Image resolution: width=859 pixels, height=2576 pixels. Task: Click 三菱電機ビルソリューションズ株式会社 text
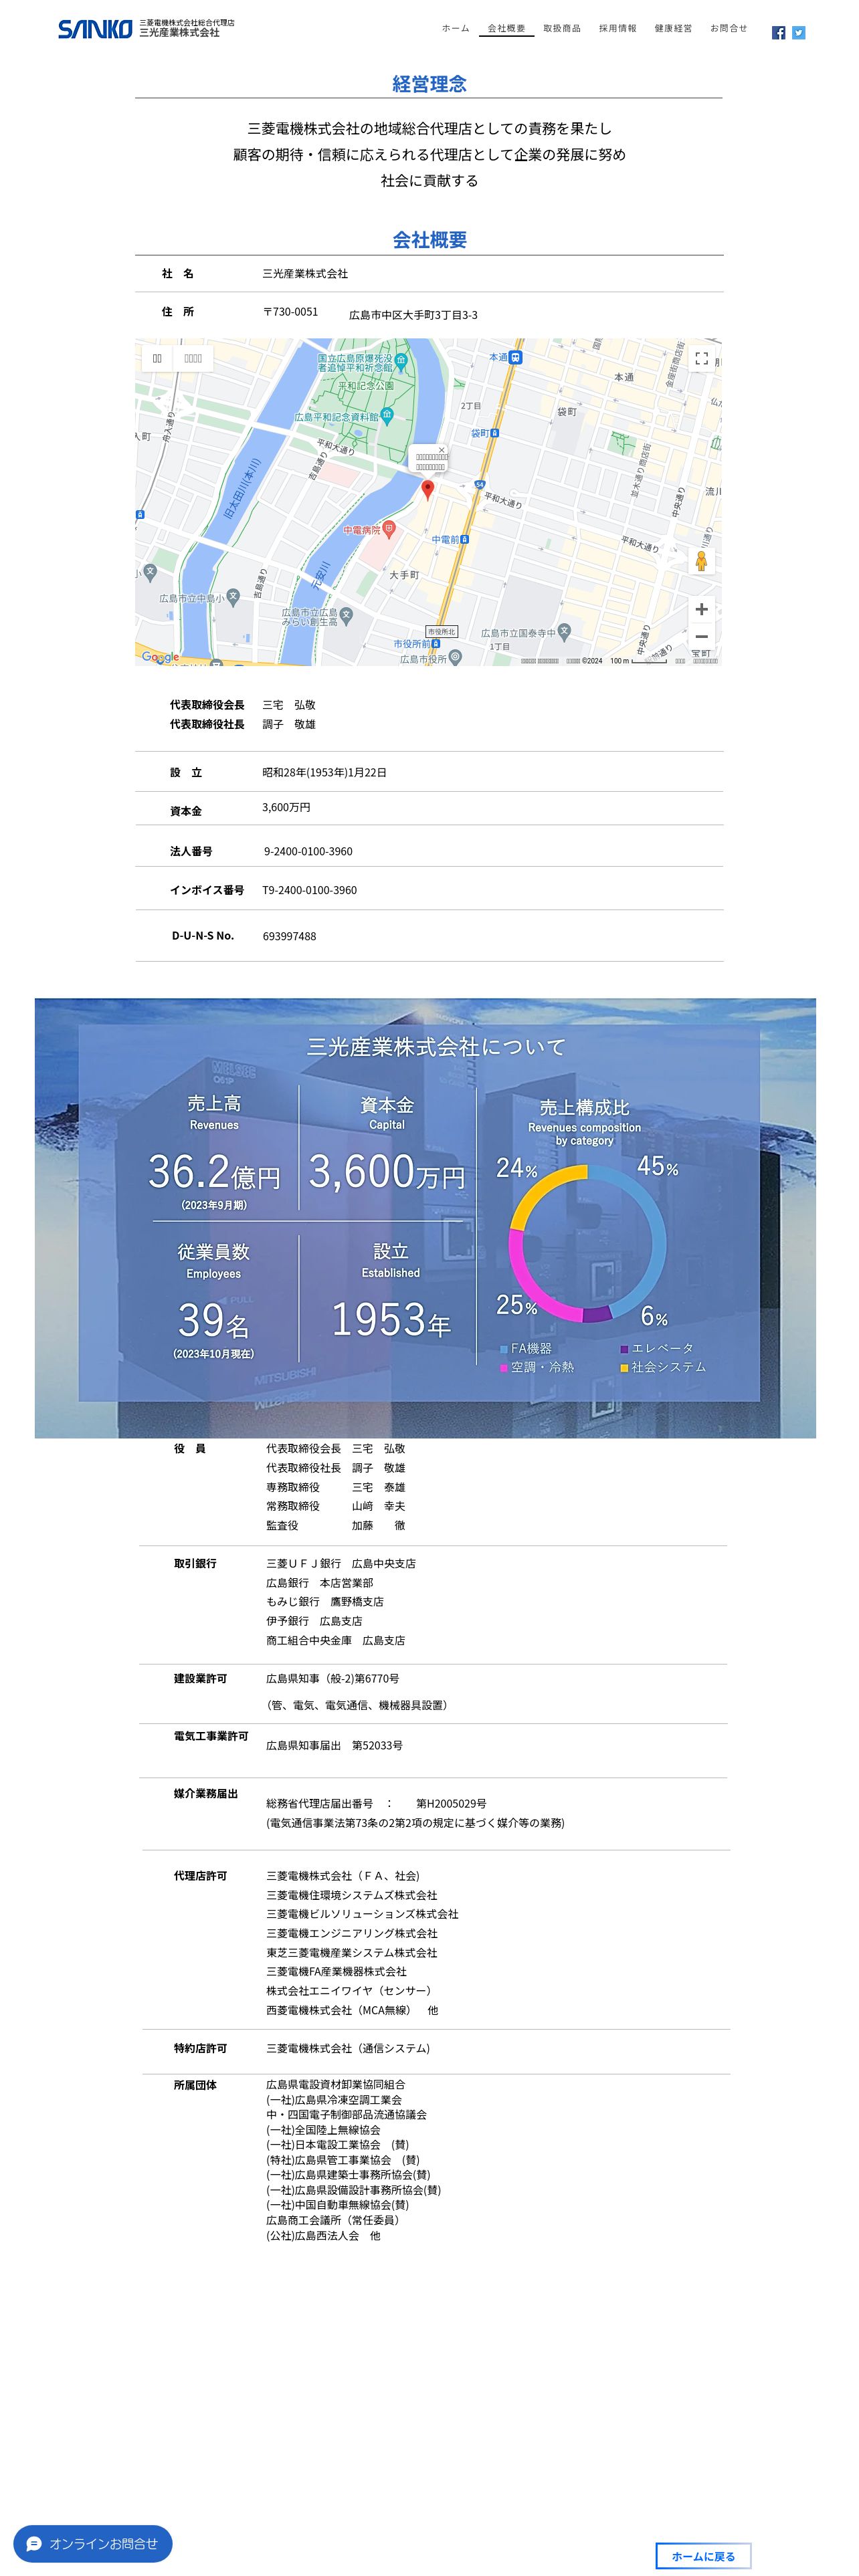362,1914
